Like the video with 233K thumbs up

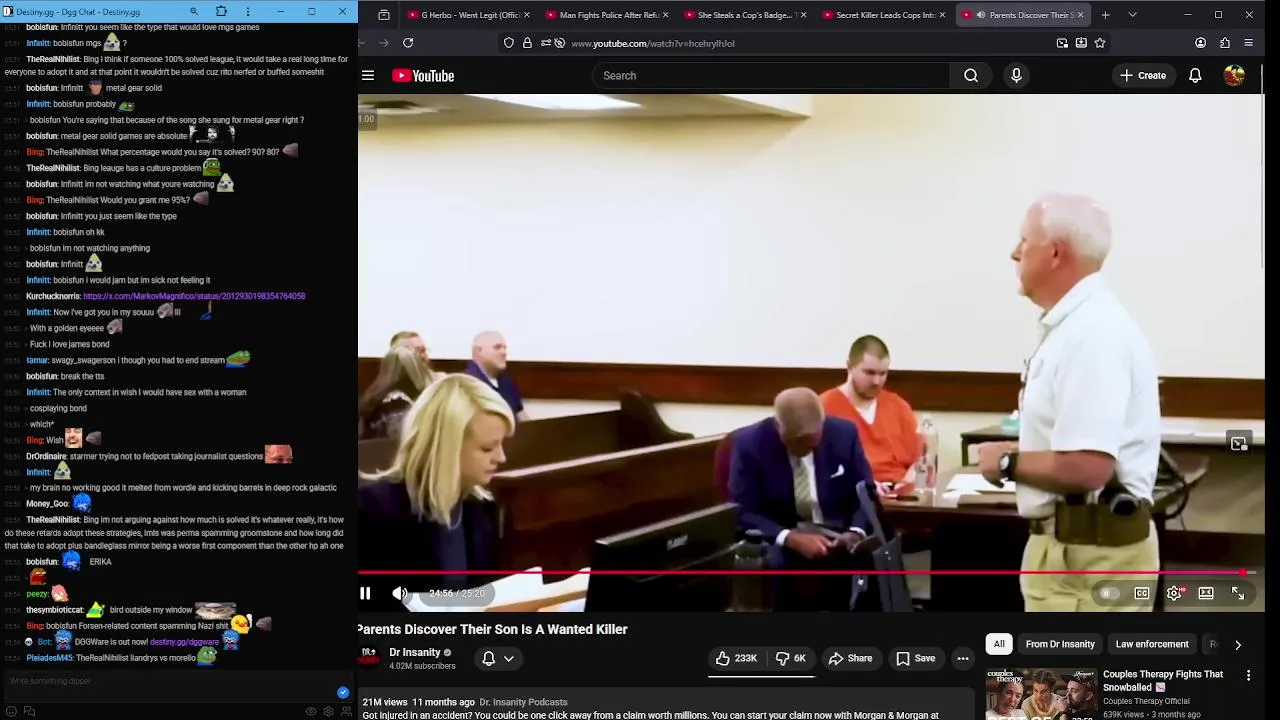(736, 658)
